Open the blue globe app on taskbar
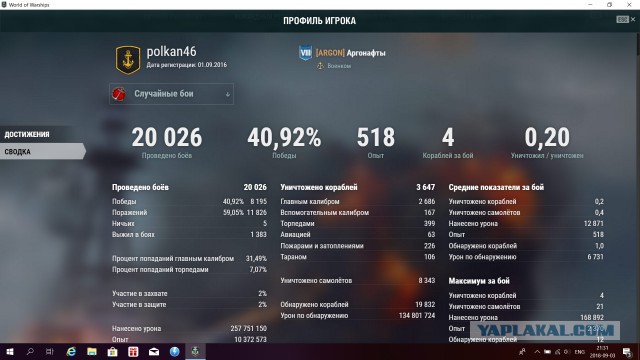Image resolution: width=640 pixels, height=360 pixels. point(174,351)
